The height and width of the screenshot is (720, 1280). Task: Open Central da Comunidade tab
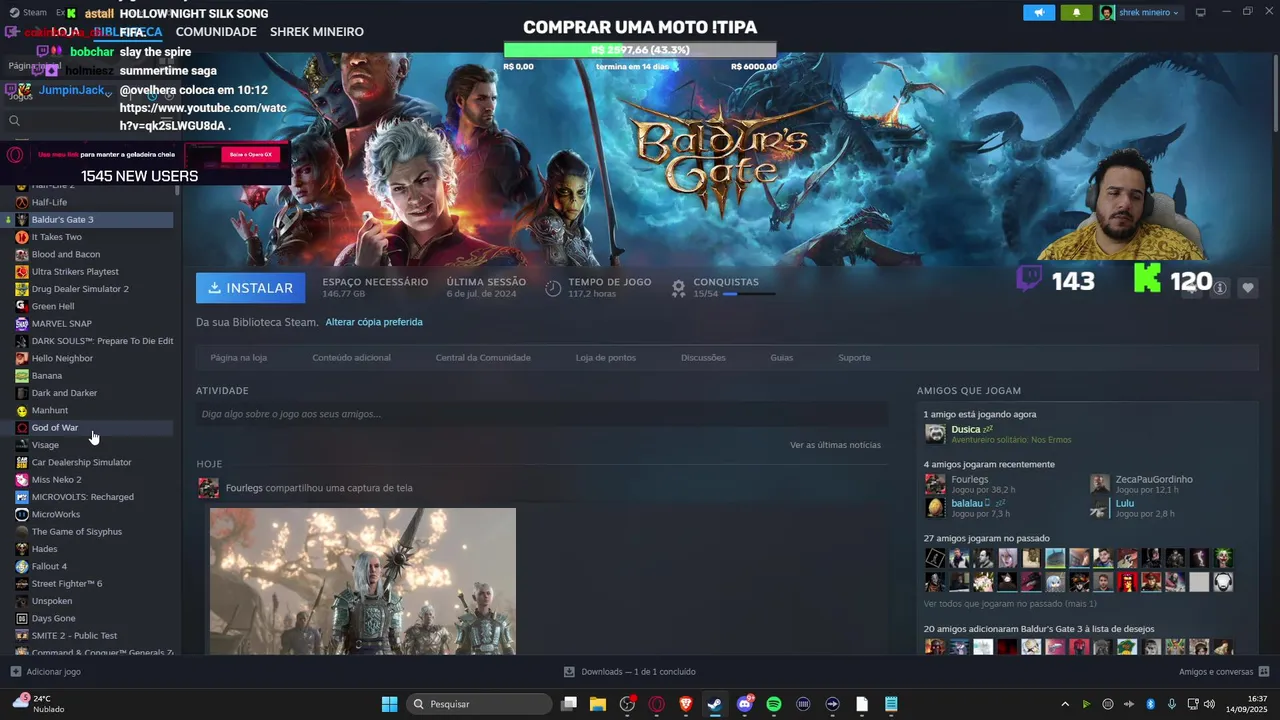pos(483,357)
